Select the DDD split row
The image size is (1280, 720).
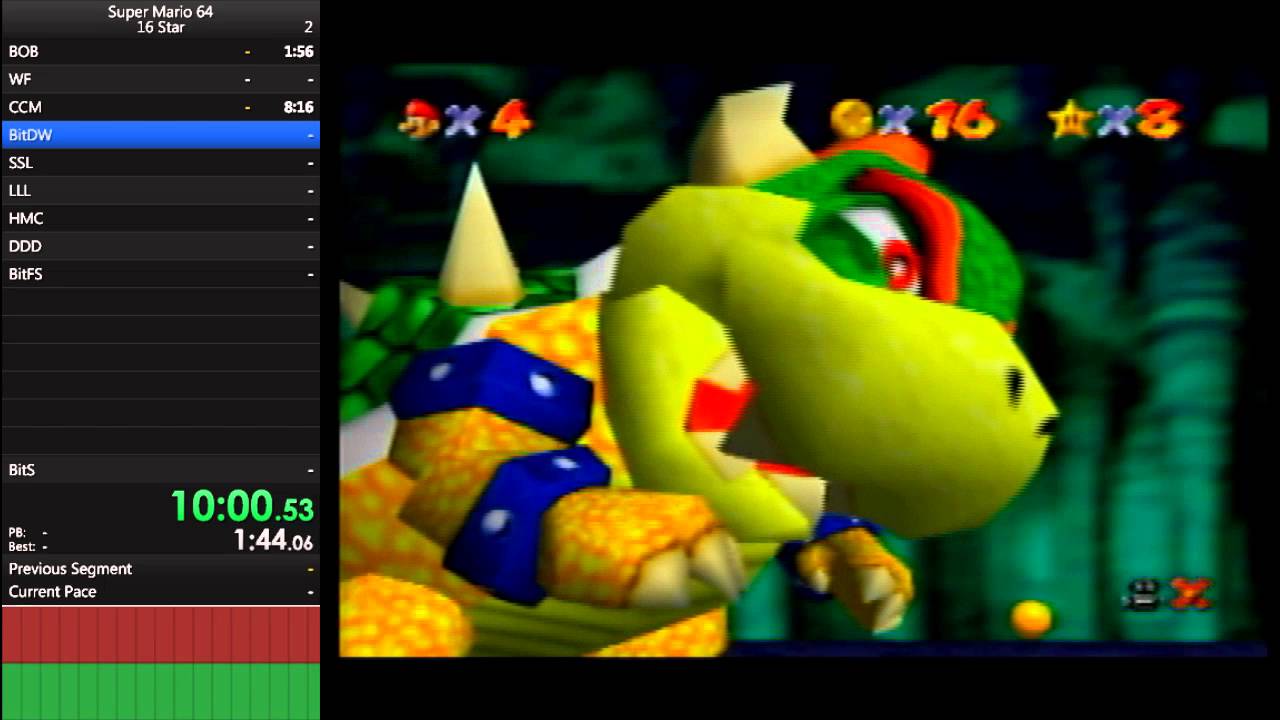tap(160, 246)
